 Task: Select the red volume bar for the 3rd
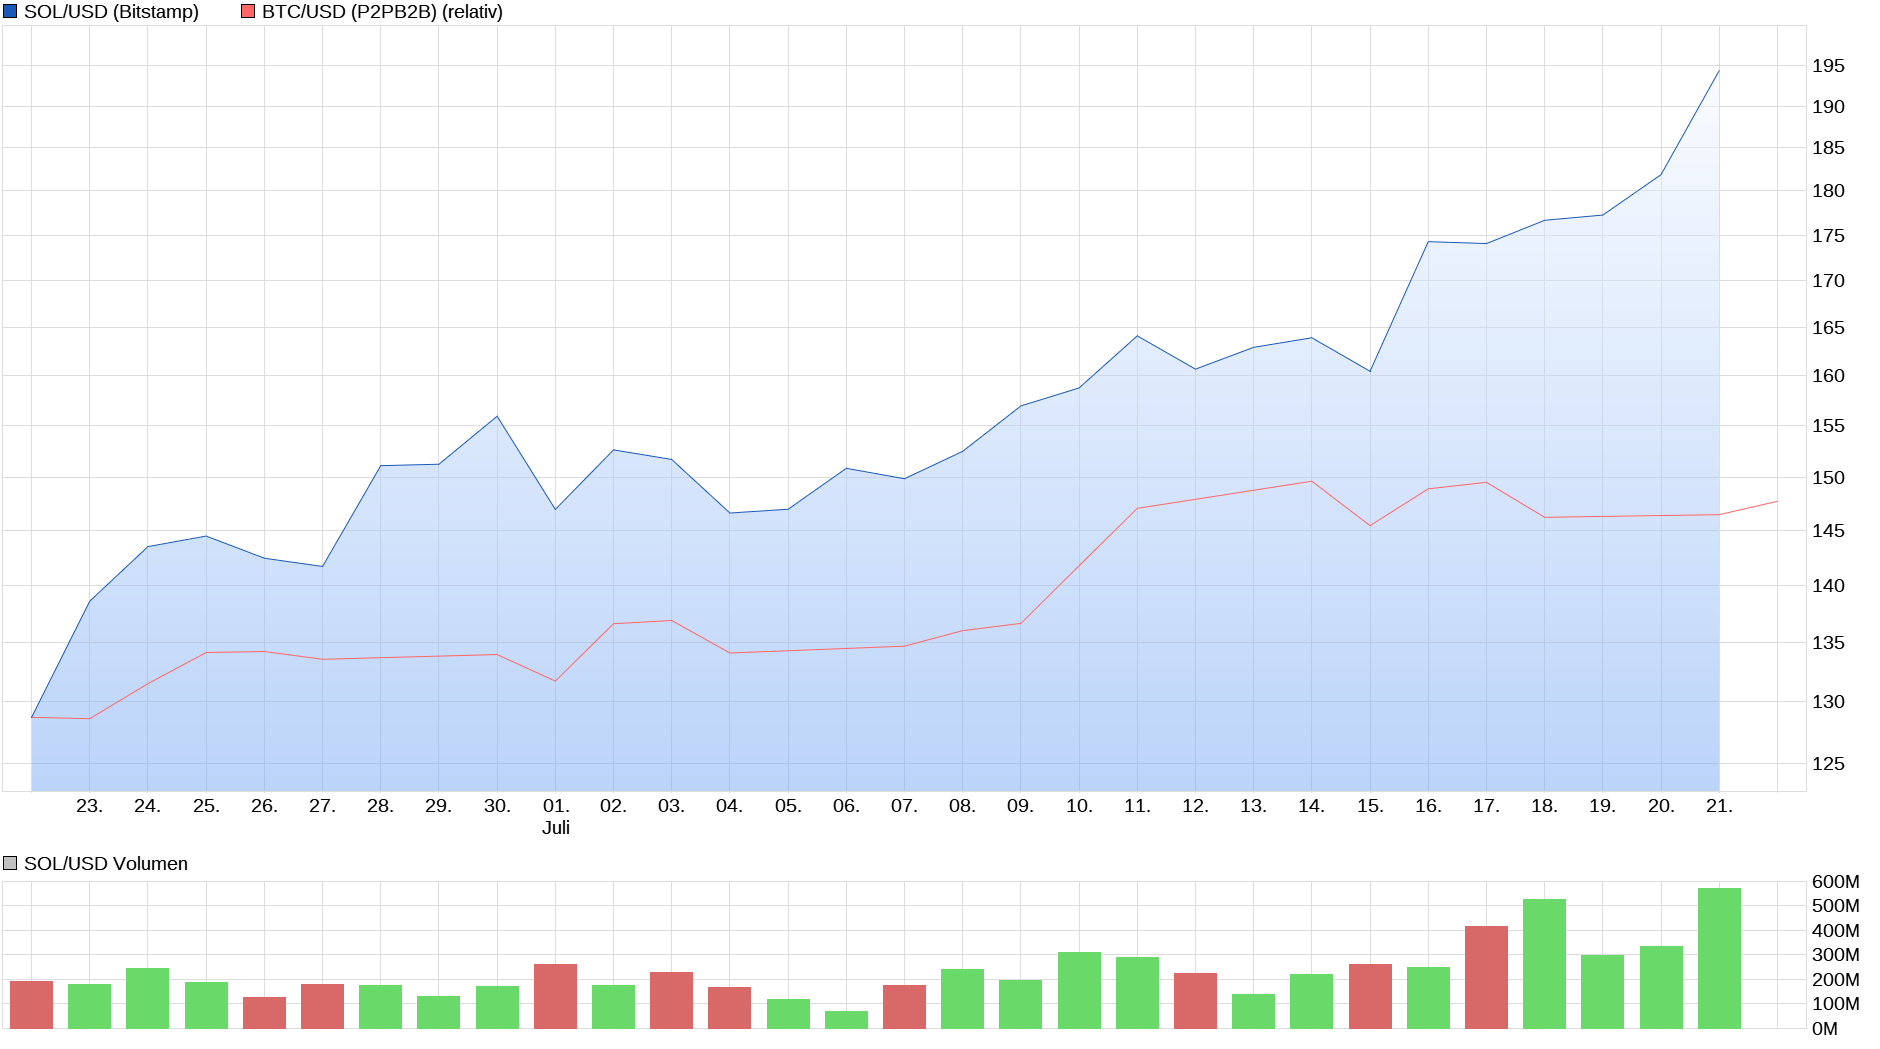(x=671, y=1000)
